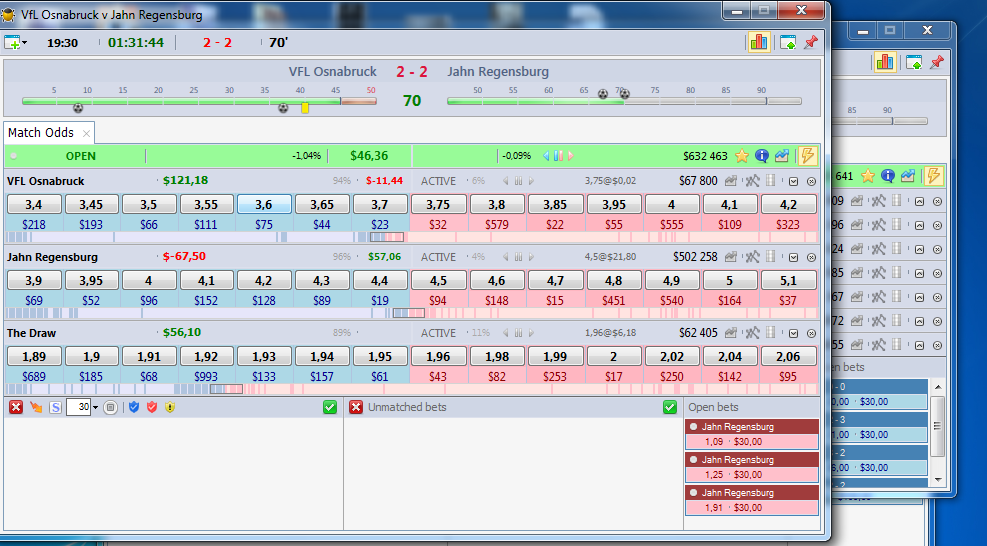Mark Match Odds market as favourite star
The height and width of the screenshot is (546, 987).
click(742, 156)
